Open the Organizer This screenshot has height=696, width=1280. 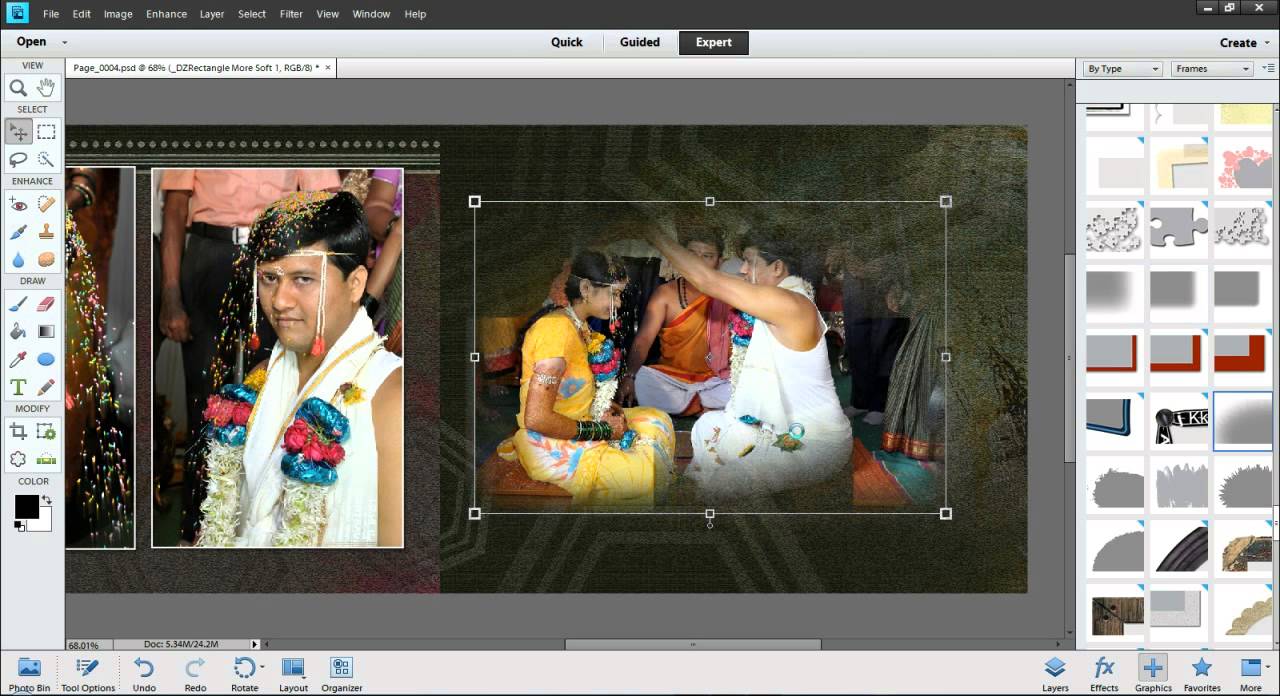point(342,673)
